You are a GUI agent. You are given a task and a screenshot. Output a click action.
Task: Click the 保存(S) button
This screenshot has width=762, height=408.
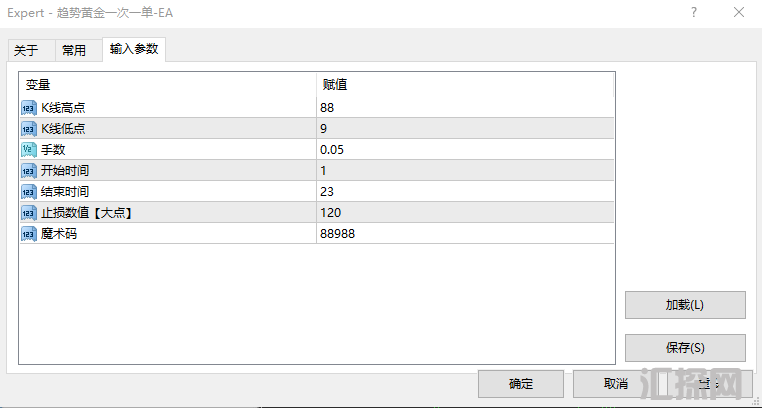tap(685, 348)
